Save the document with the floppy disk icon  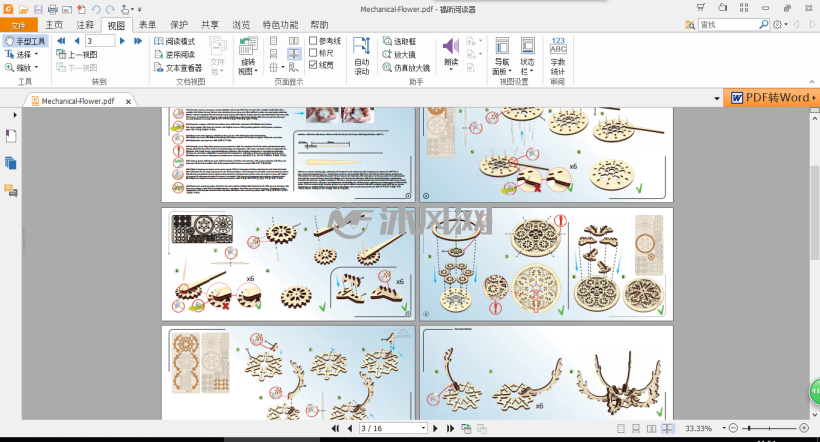click(38, 9)
